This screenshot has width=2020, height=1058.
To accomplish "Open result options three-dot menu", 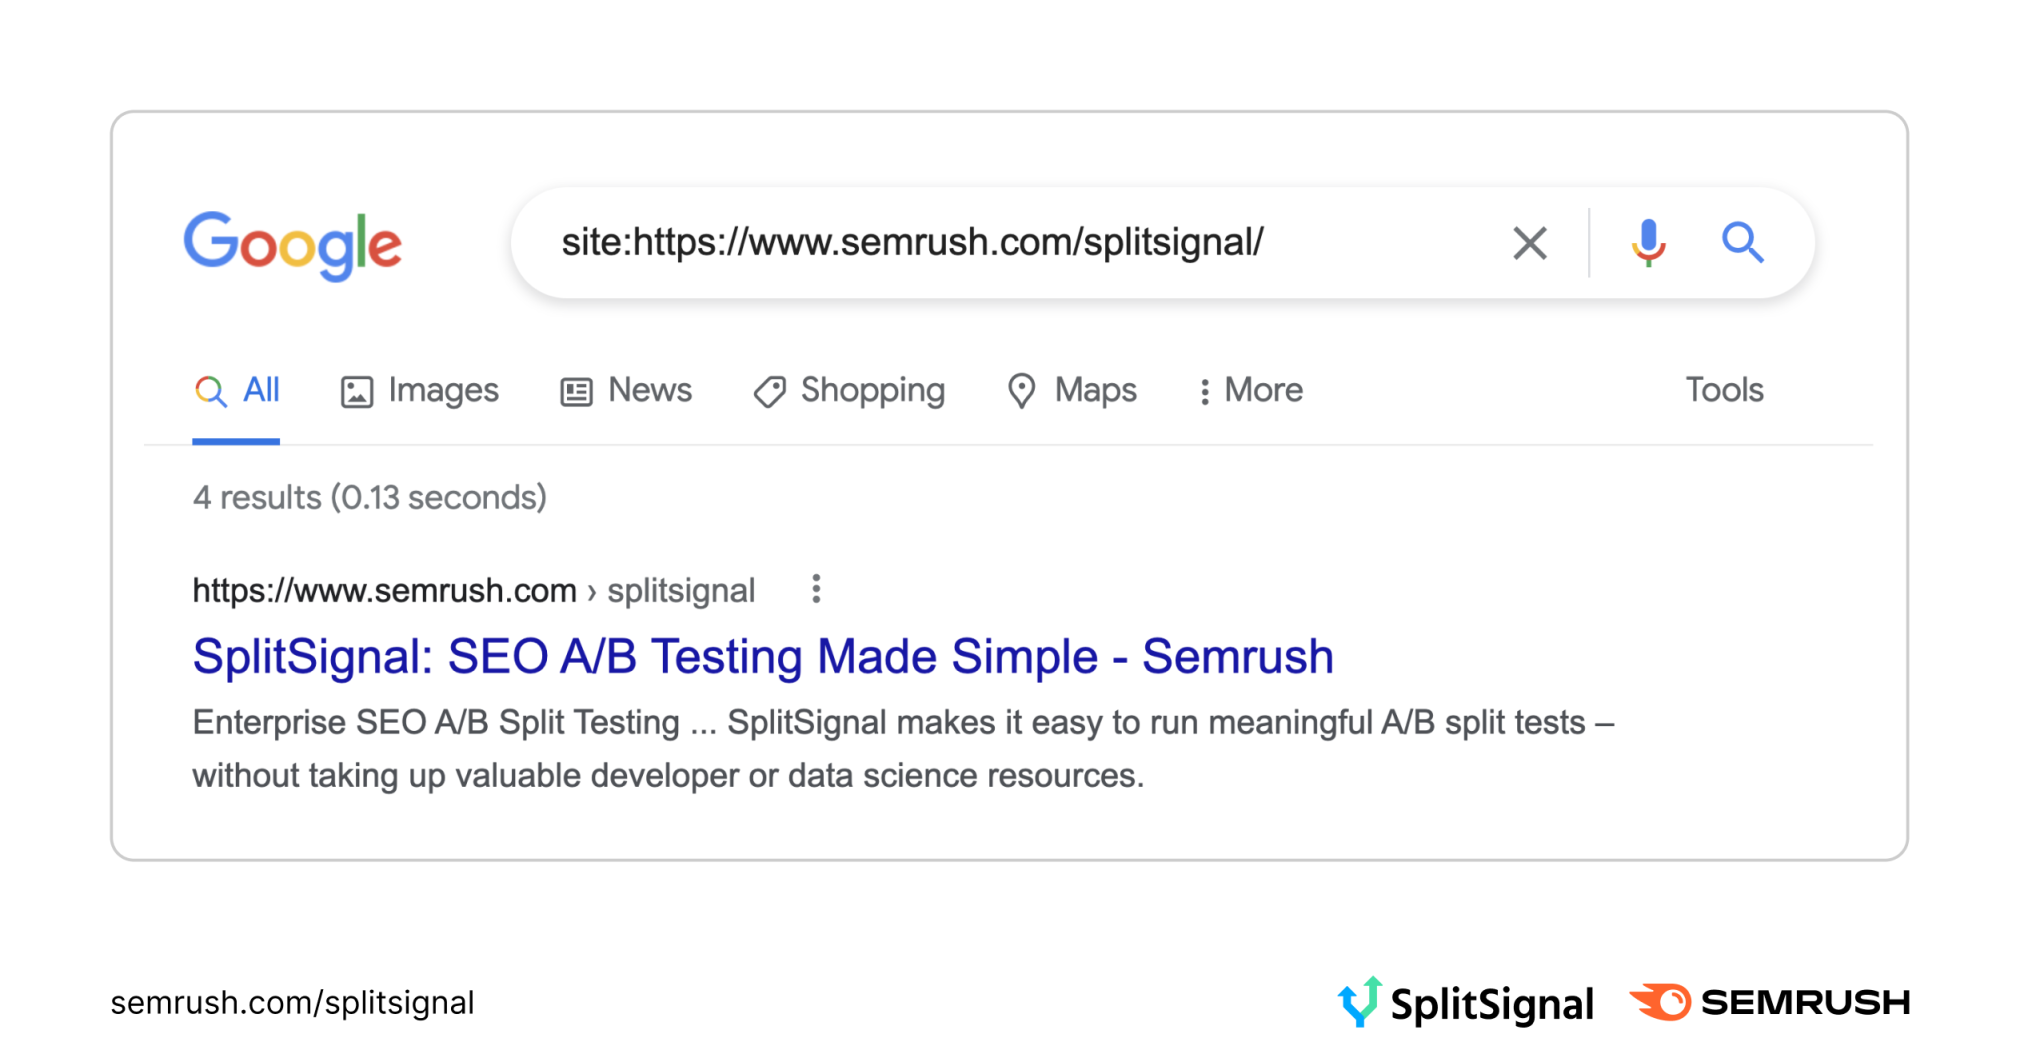I will click(x=816, y=589).
